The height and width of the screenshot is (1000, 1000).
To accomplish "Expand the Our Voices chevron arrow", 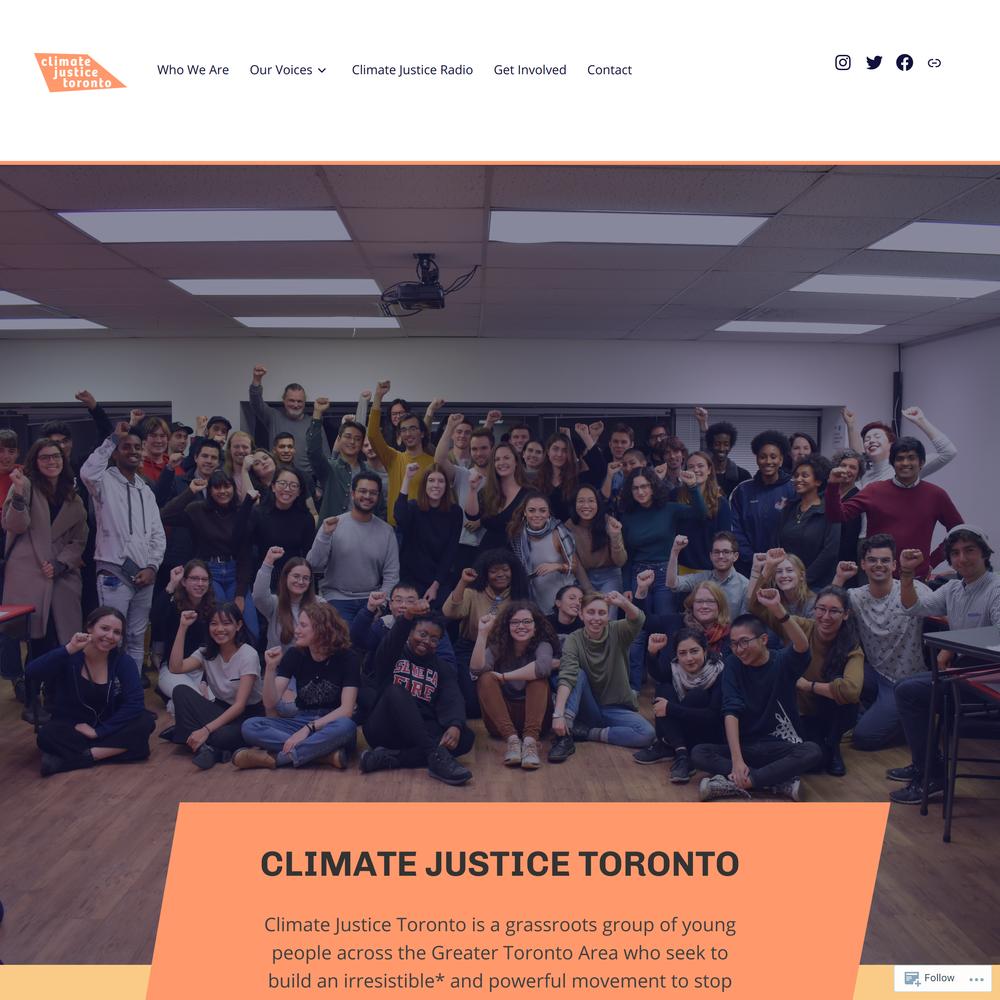I will [322, 70].
